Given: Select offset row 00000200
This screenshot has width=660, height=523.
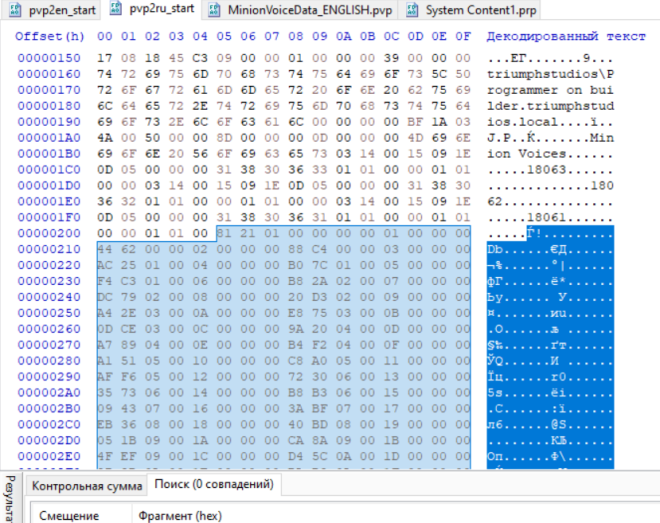Looking at the screenshot, I should [x=49, y=234].
